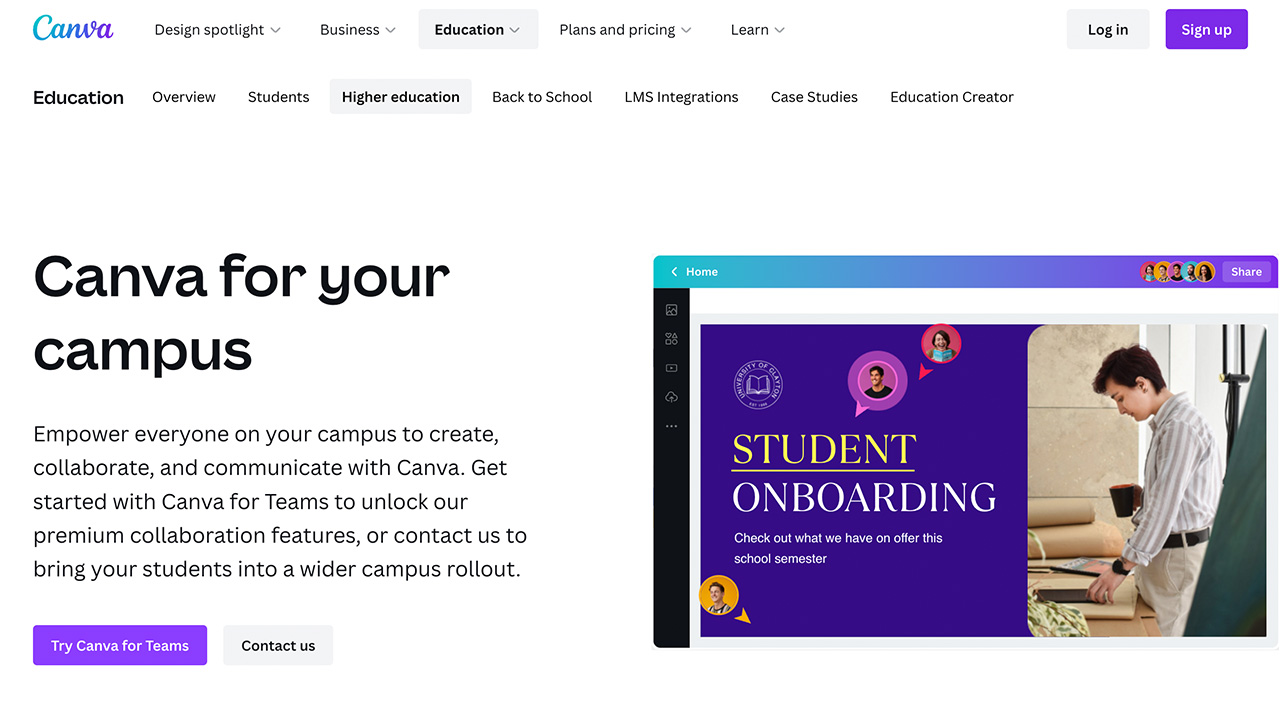The height and width of the screenshot is (720, 1280).
Task: Click the Canva logo
Action: (73, 28)
